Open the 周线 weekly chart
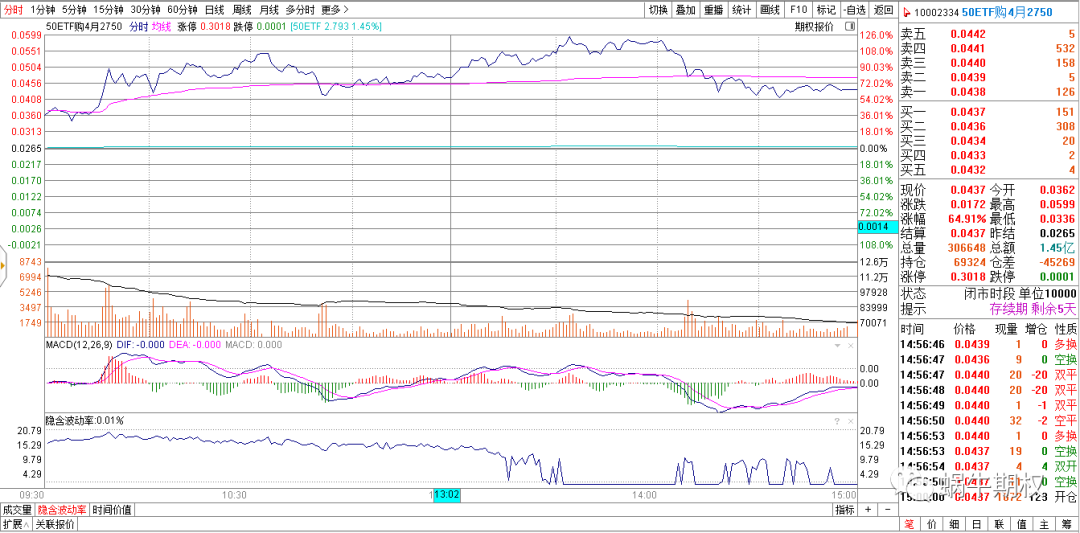This screenshot has height=533, width=1080. [242, 10]
